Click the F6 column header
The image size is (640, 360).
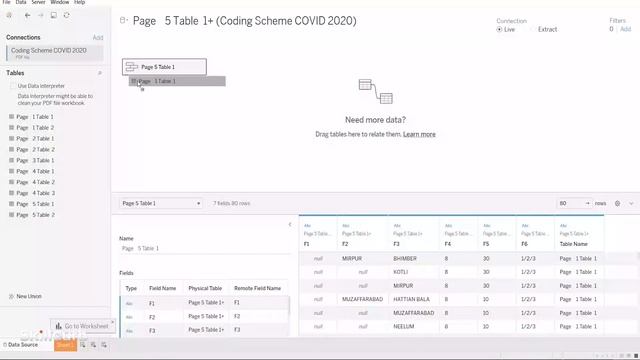[x=535, y=234]
